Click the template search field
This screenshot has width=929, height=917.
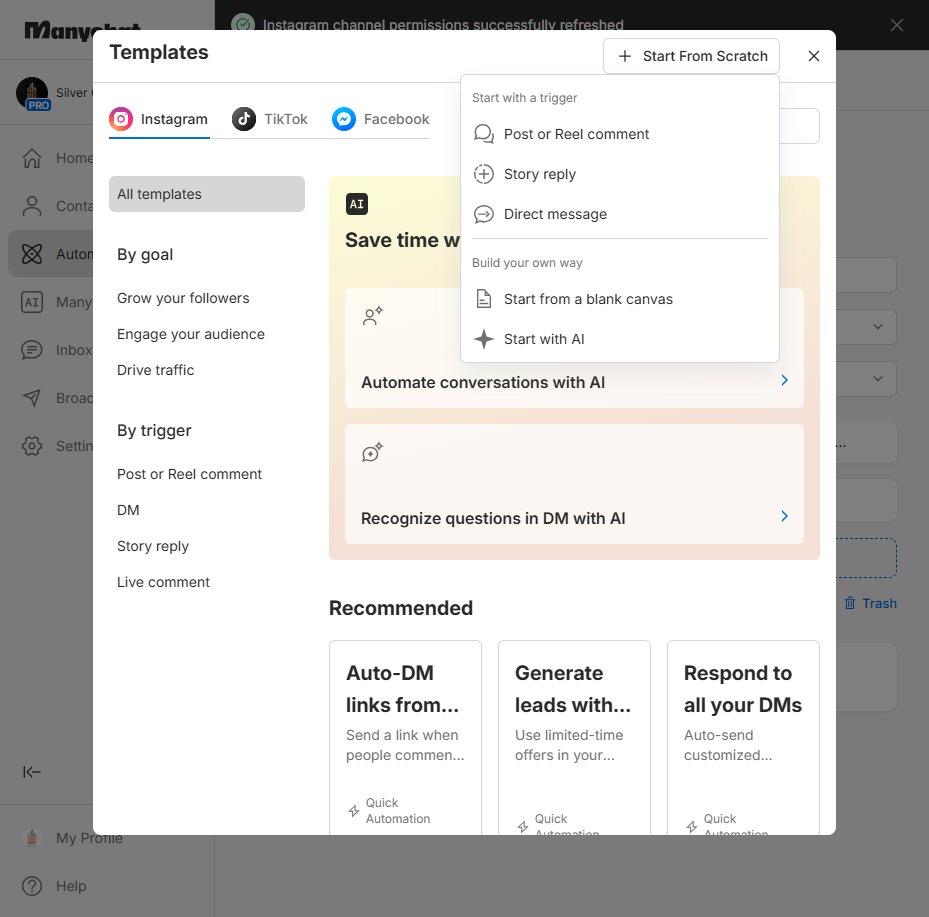799,126
